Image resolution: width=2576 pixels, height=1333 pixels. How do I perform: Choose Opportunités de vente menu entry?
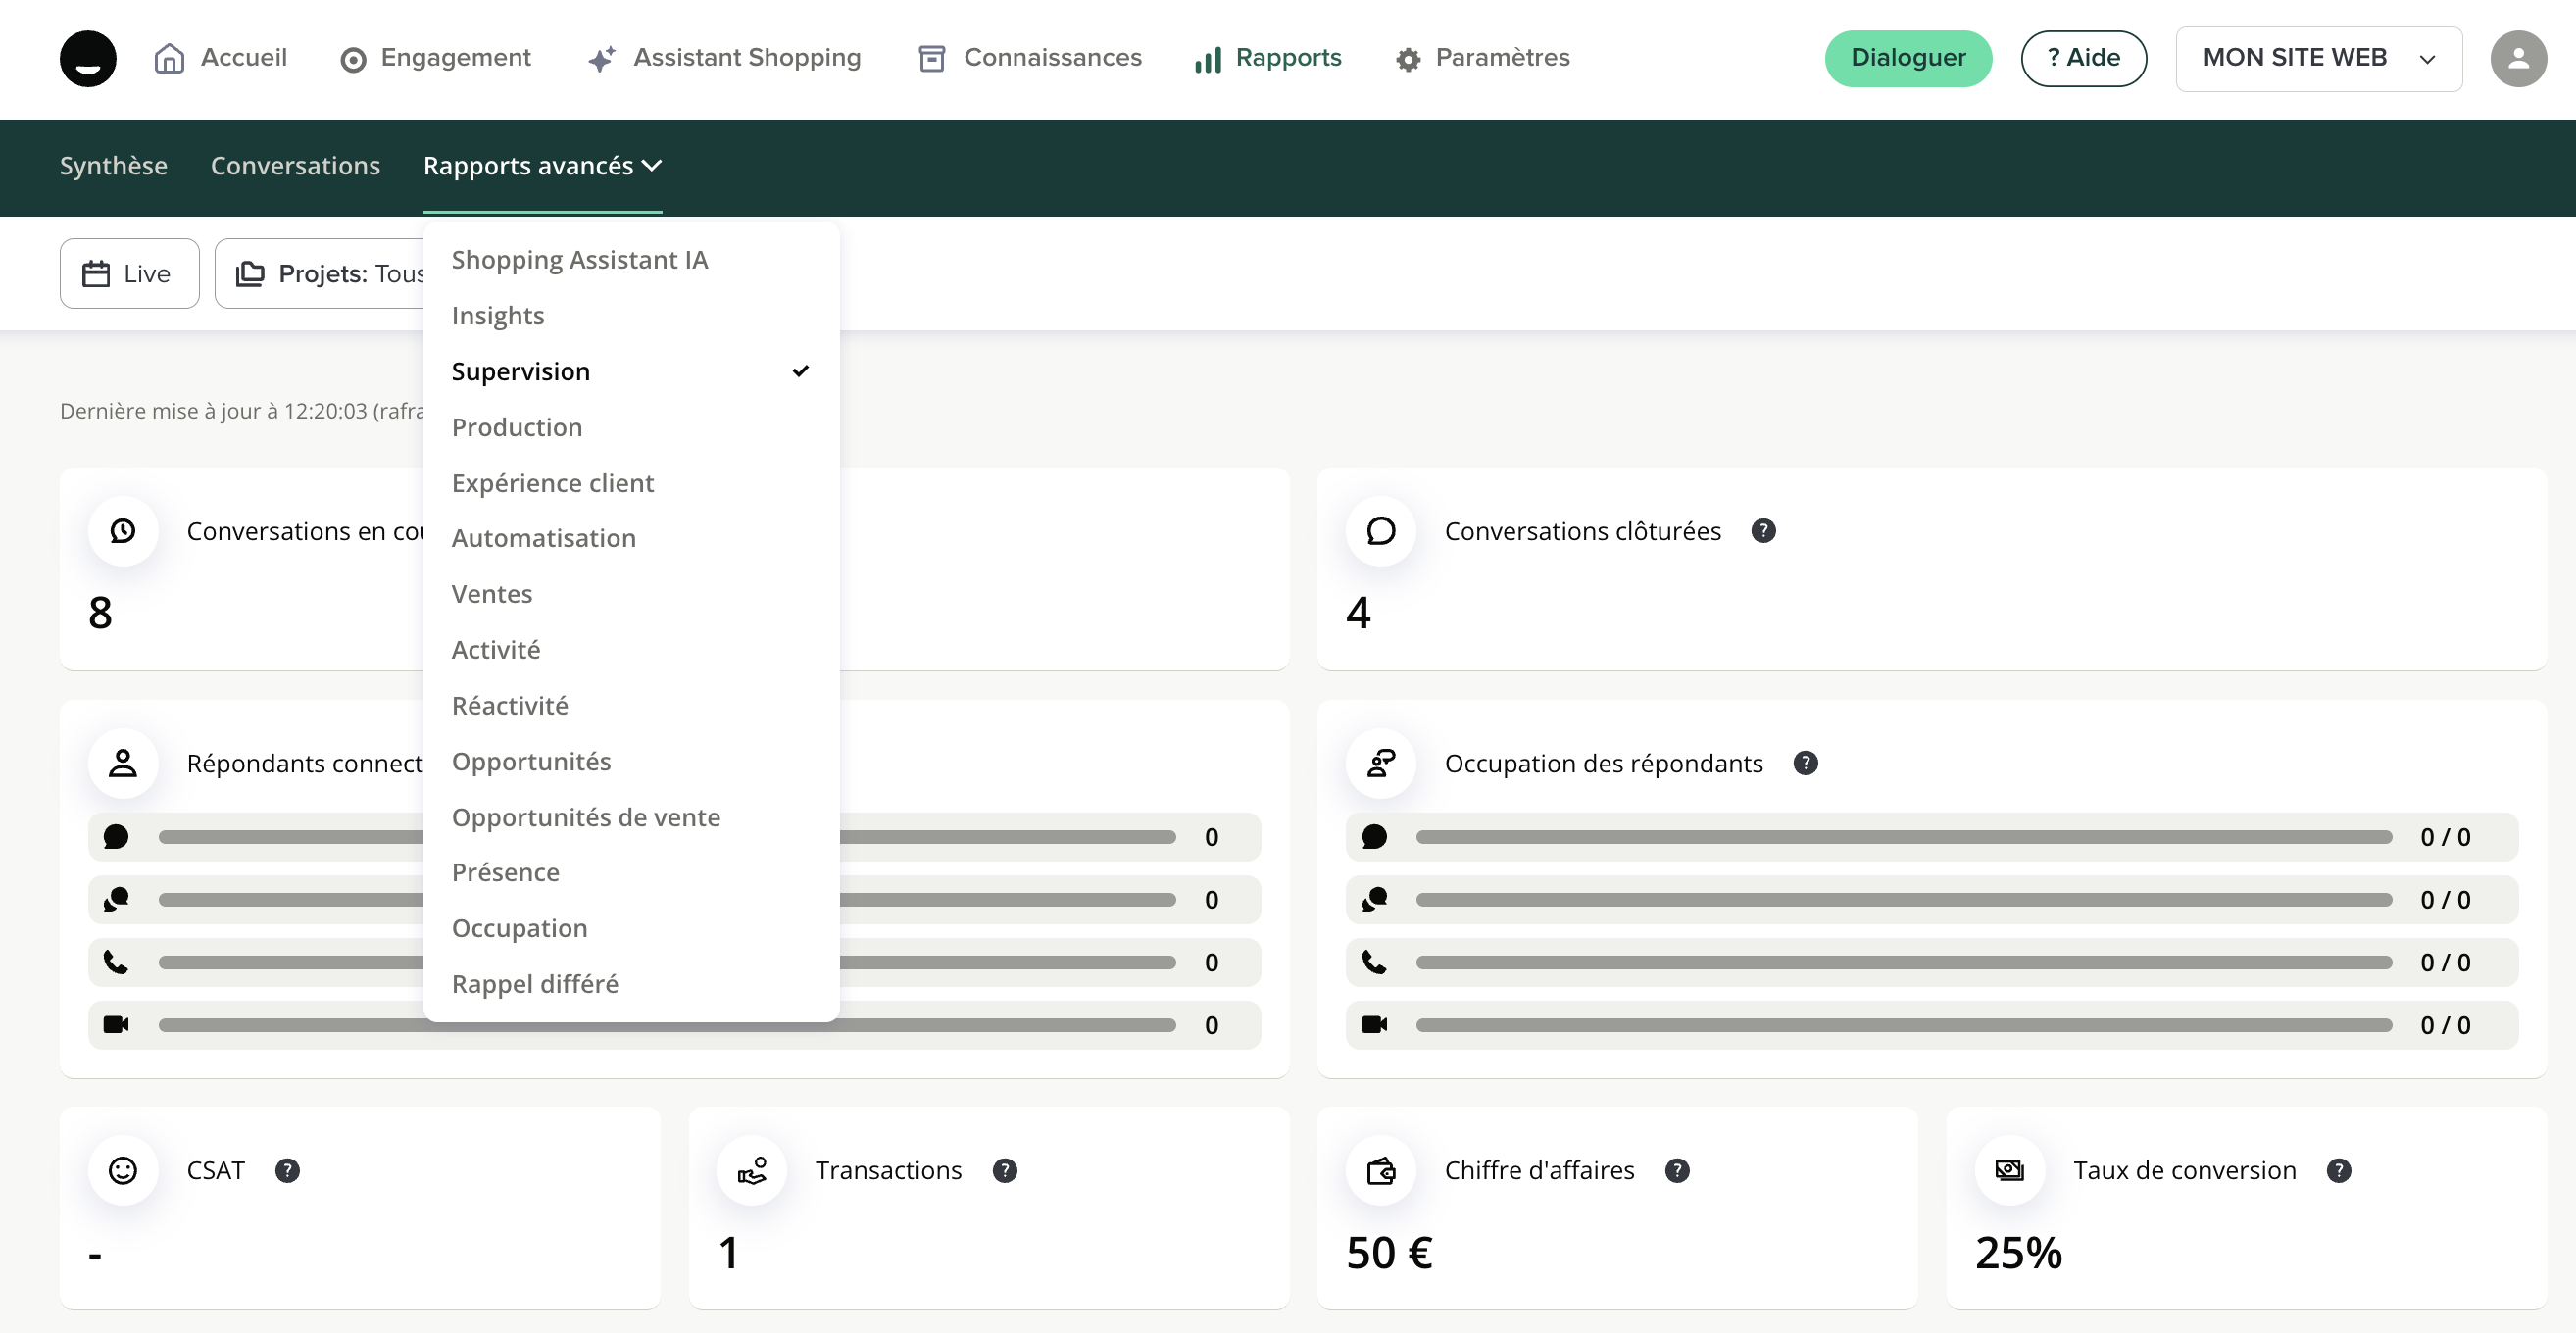[x=585, y=817]
